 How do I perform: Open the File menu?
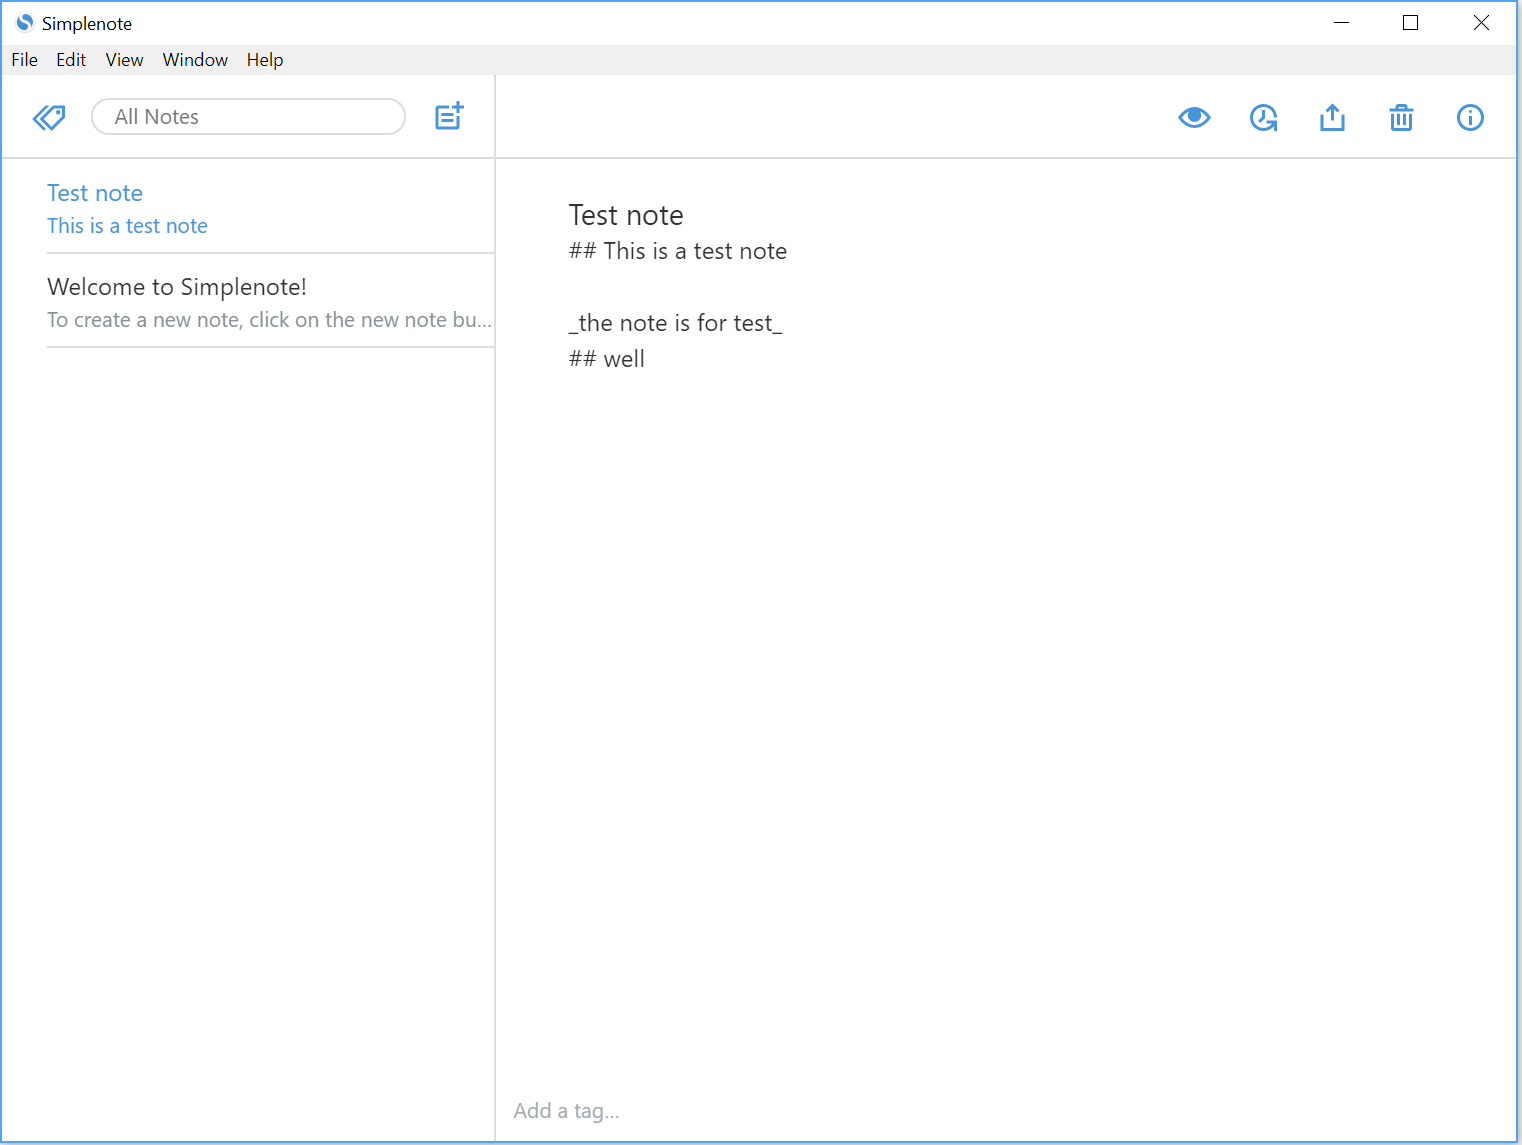[x=25, y=60]
